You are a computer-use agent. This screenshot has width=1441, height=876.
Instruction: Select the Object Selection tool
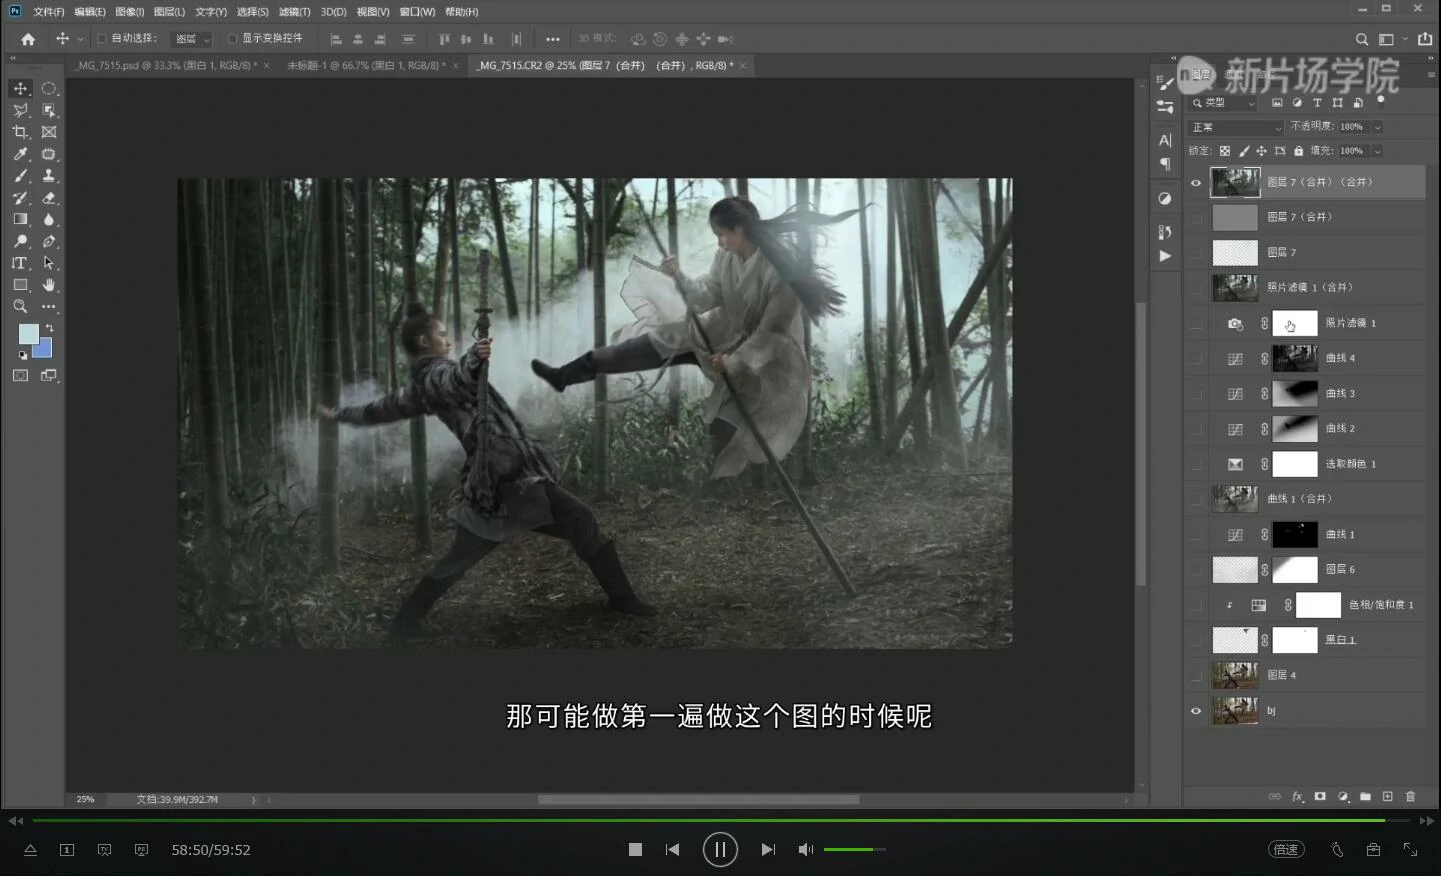point(48,110)
